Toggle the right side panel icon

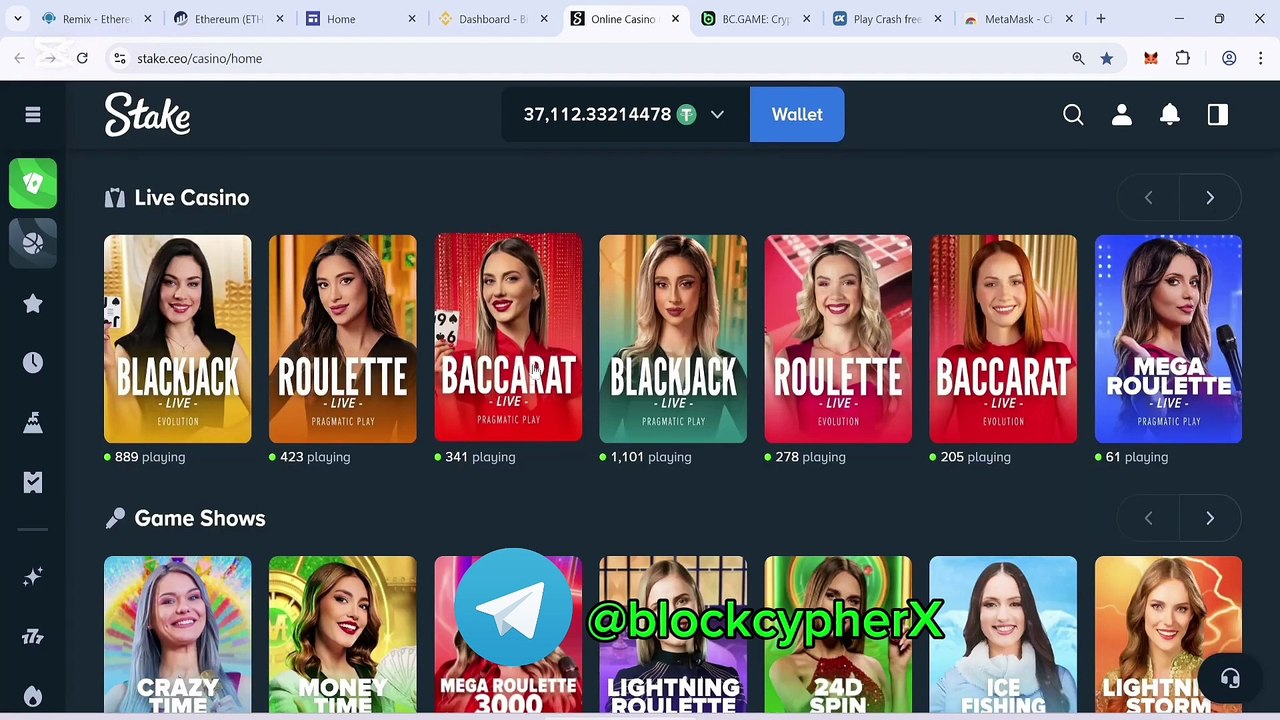click(1218, 115)
